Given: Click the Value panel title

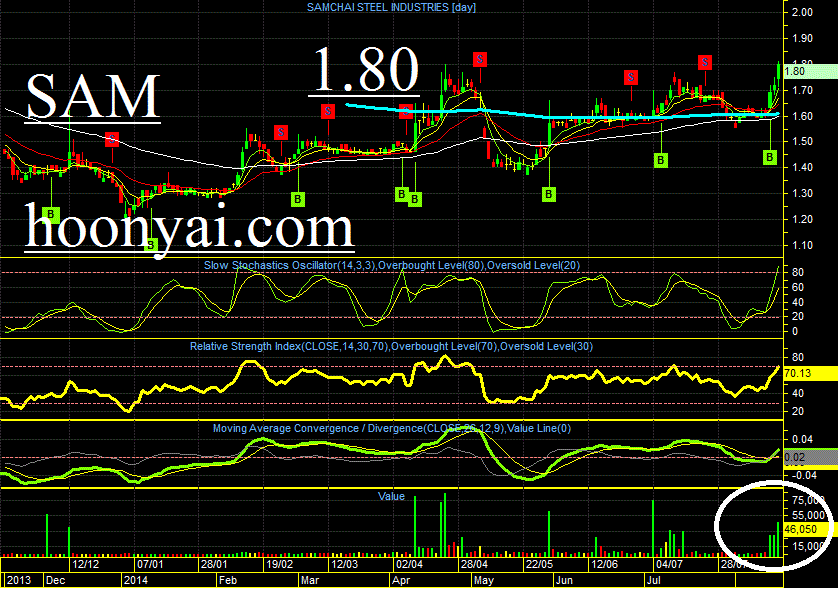Looking at the screenshot, I should [x=391, y=496].
